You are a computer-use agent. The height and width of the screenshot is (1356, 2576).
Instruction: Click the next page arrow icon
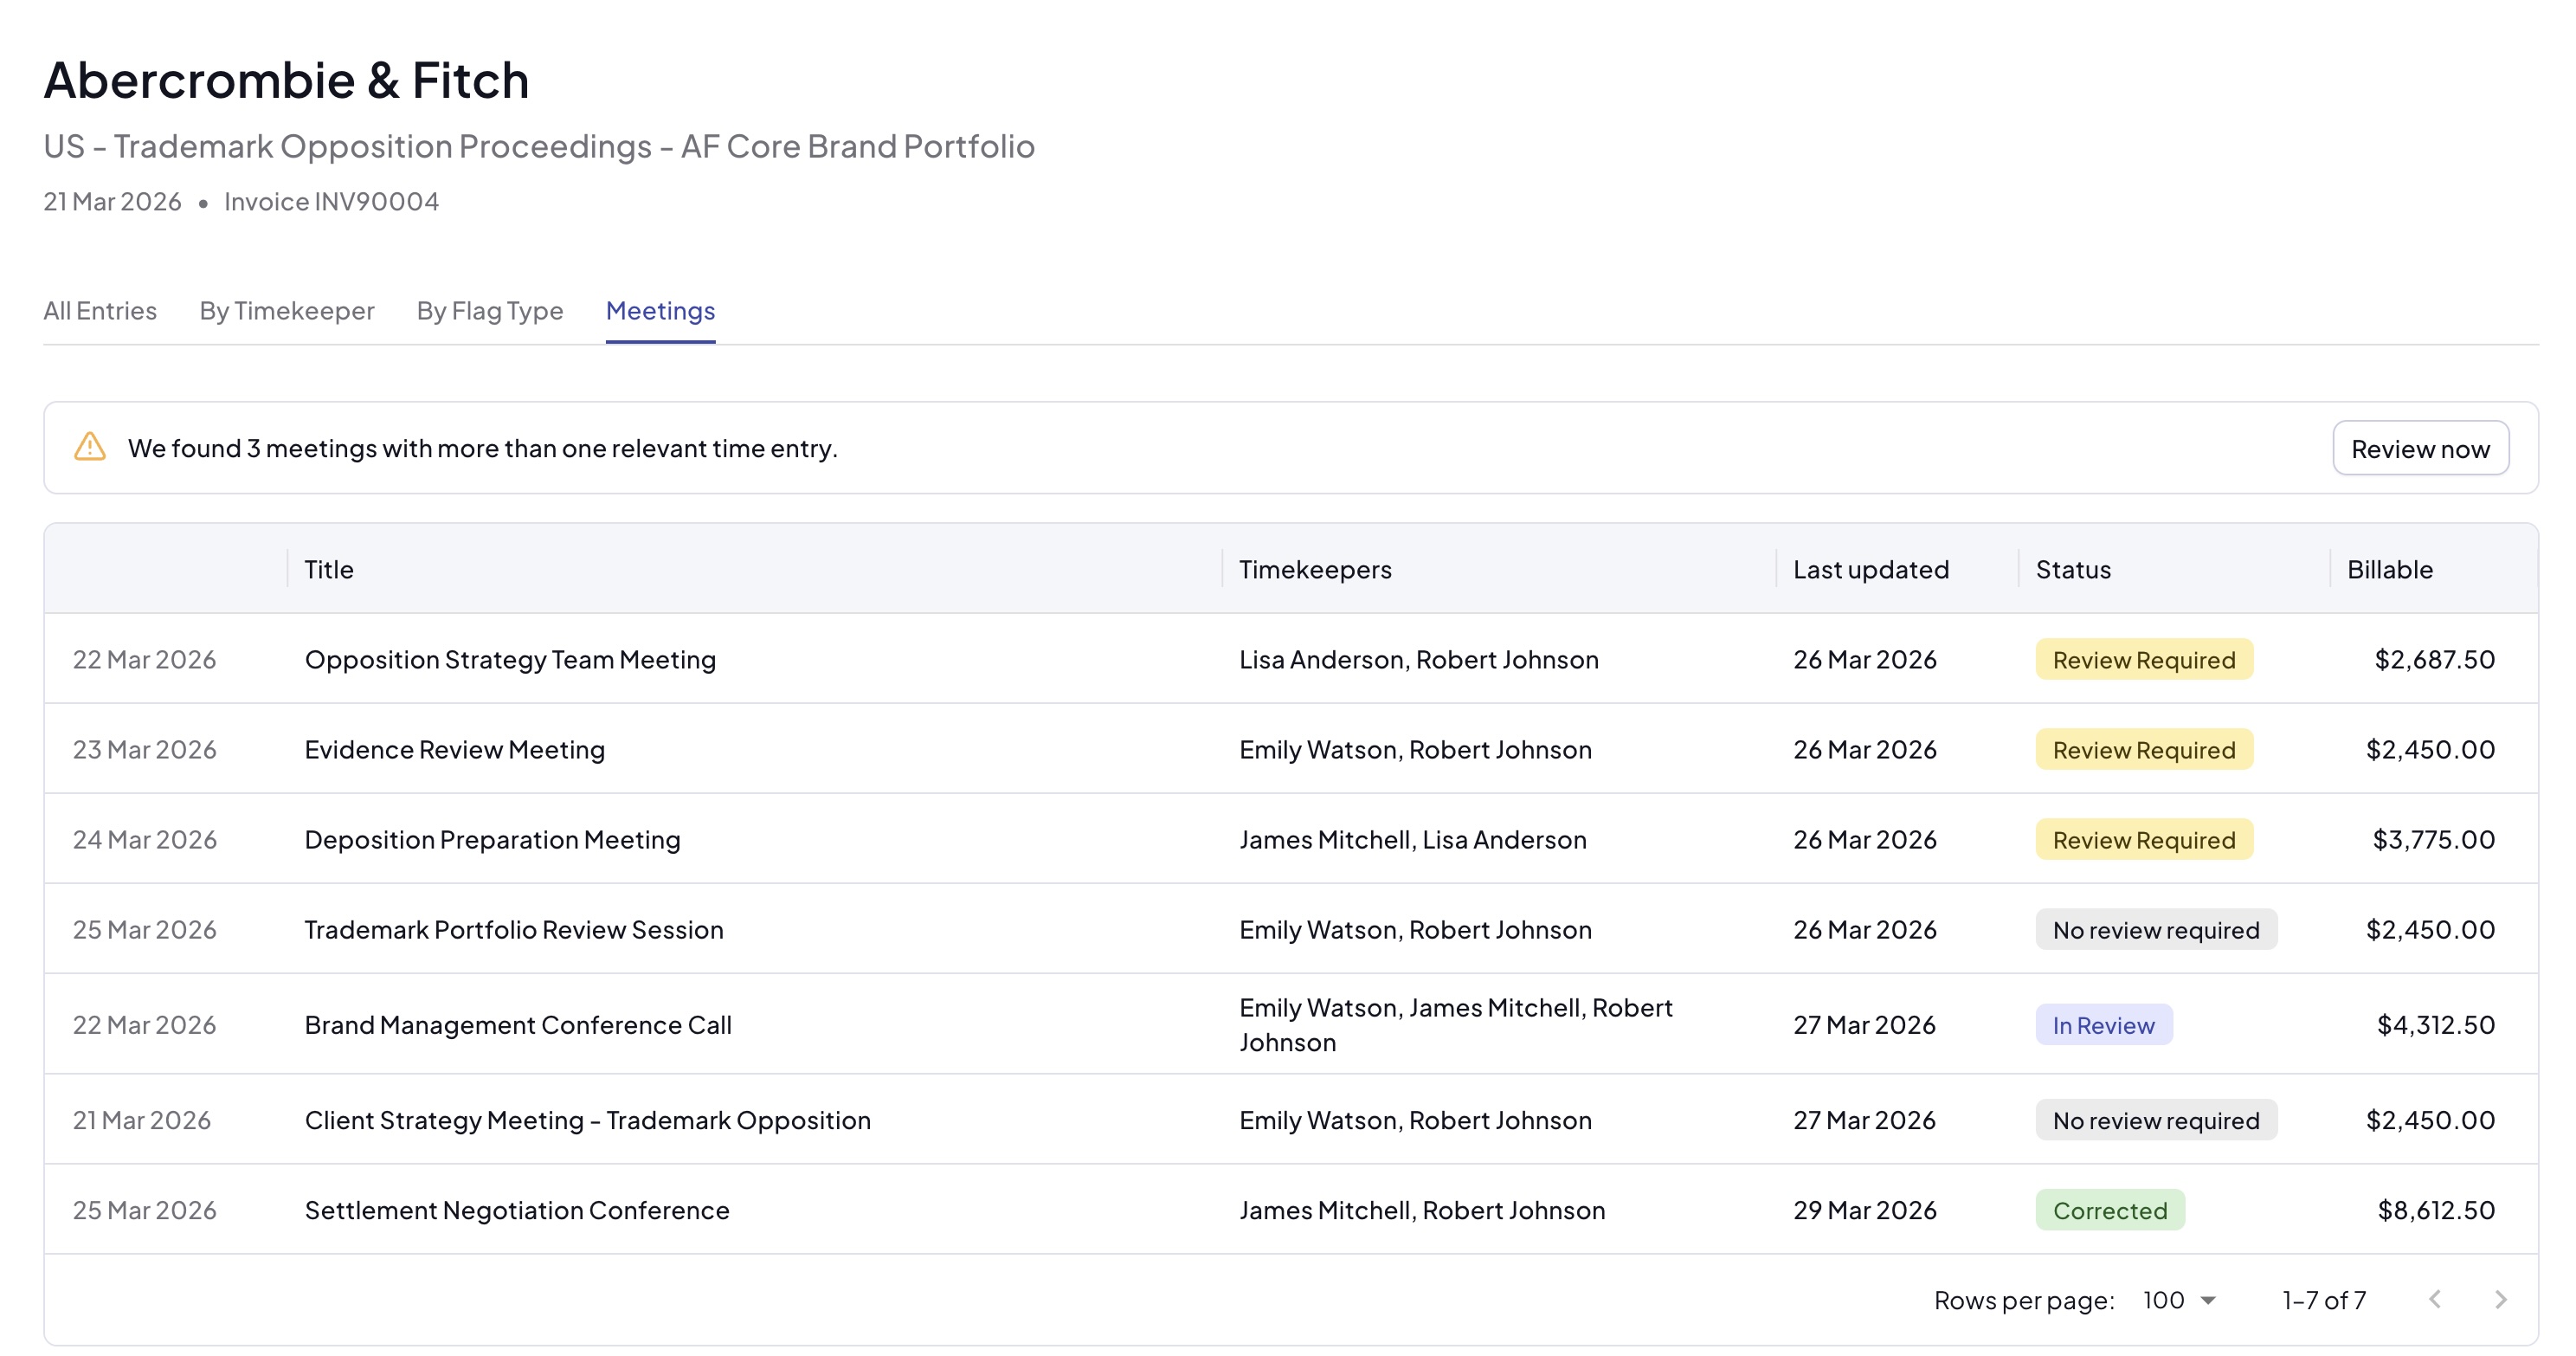tap(2500, 1299)
